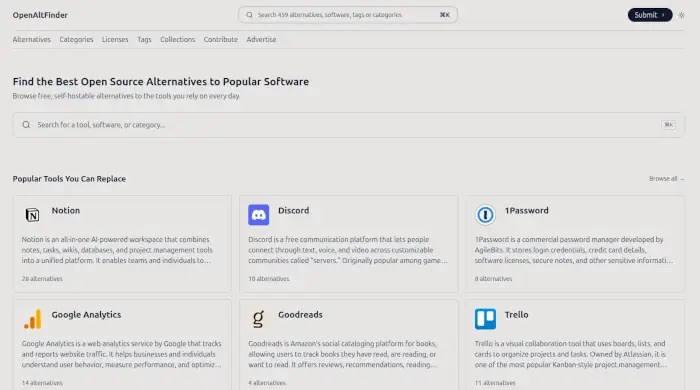Focus the top search 459 alternatives field

pos(348,15)
